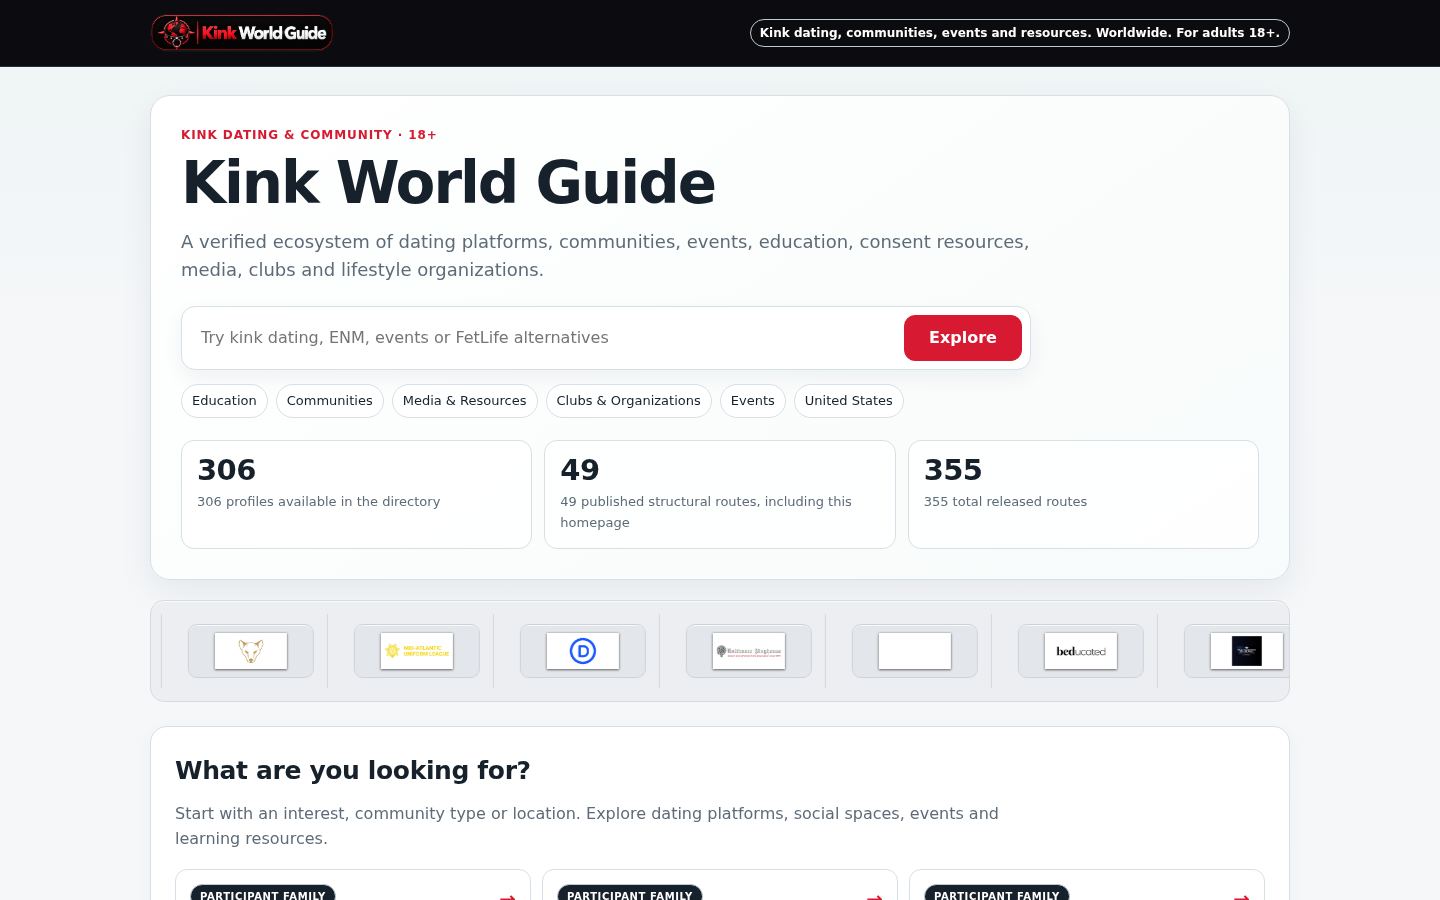Select the Education category chip
Viewport: 1440px width, 900px height.
pyautogui.click(x=224, y=401)
